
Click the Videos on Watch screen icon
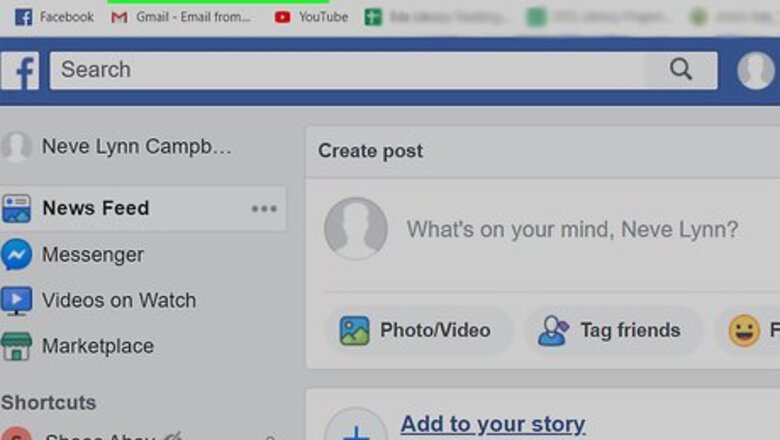[x=16, y=300]
